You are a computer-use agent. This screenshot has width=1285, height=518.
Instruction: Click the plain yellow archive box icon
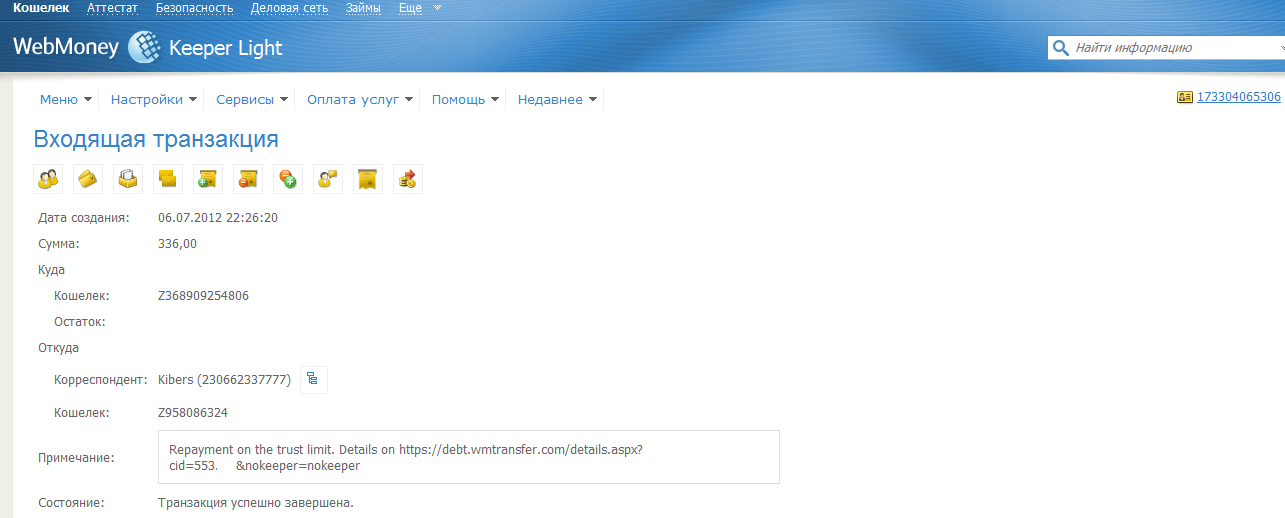(x=368, y=179)
